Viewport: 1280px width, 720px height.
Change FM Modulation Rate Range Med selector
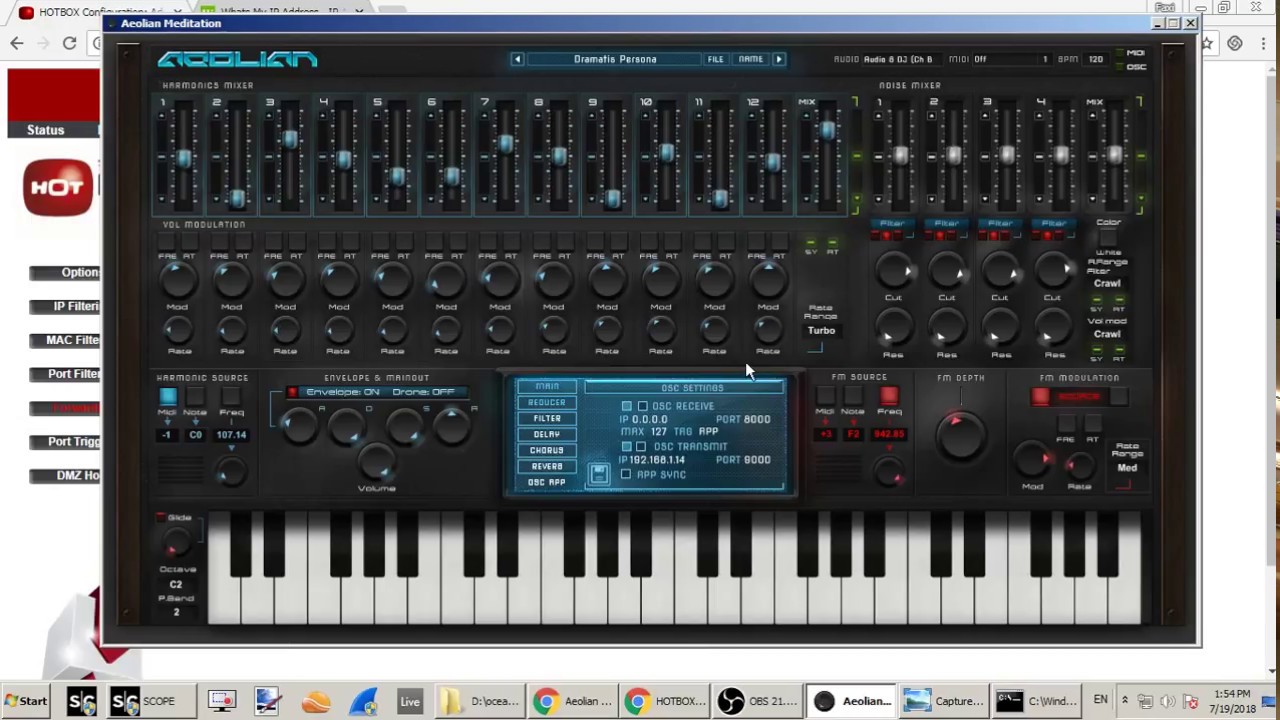(x=1127, y=468)
